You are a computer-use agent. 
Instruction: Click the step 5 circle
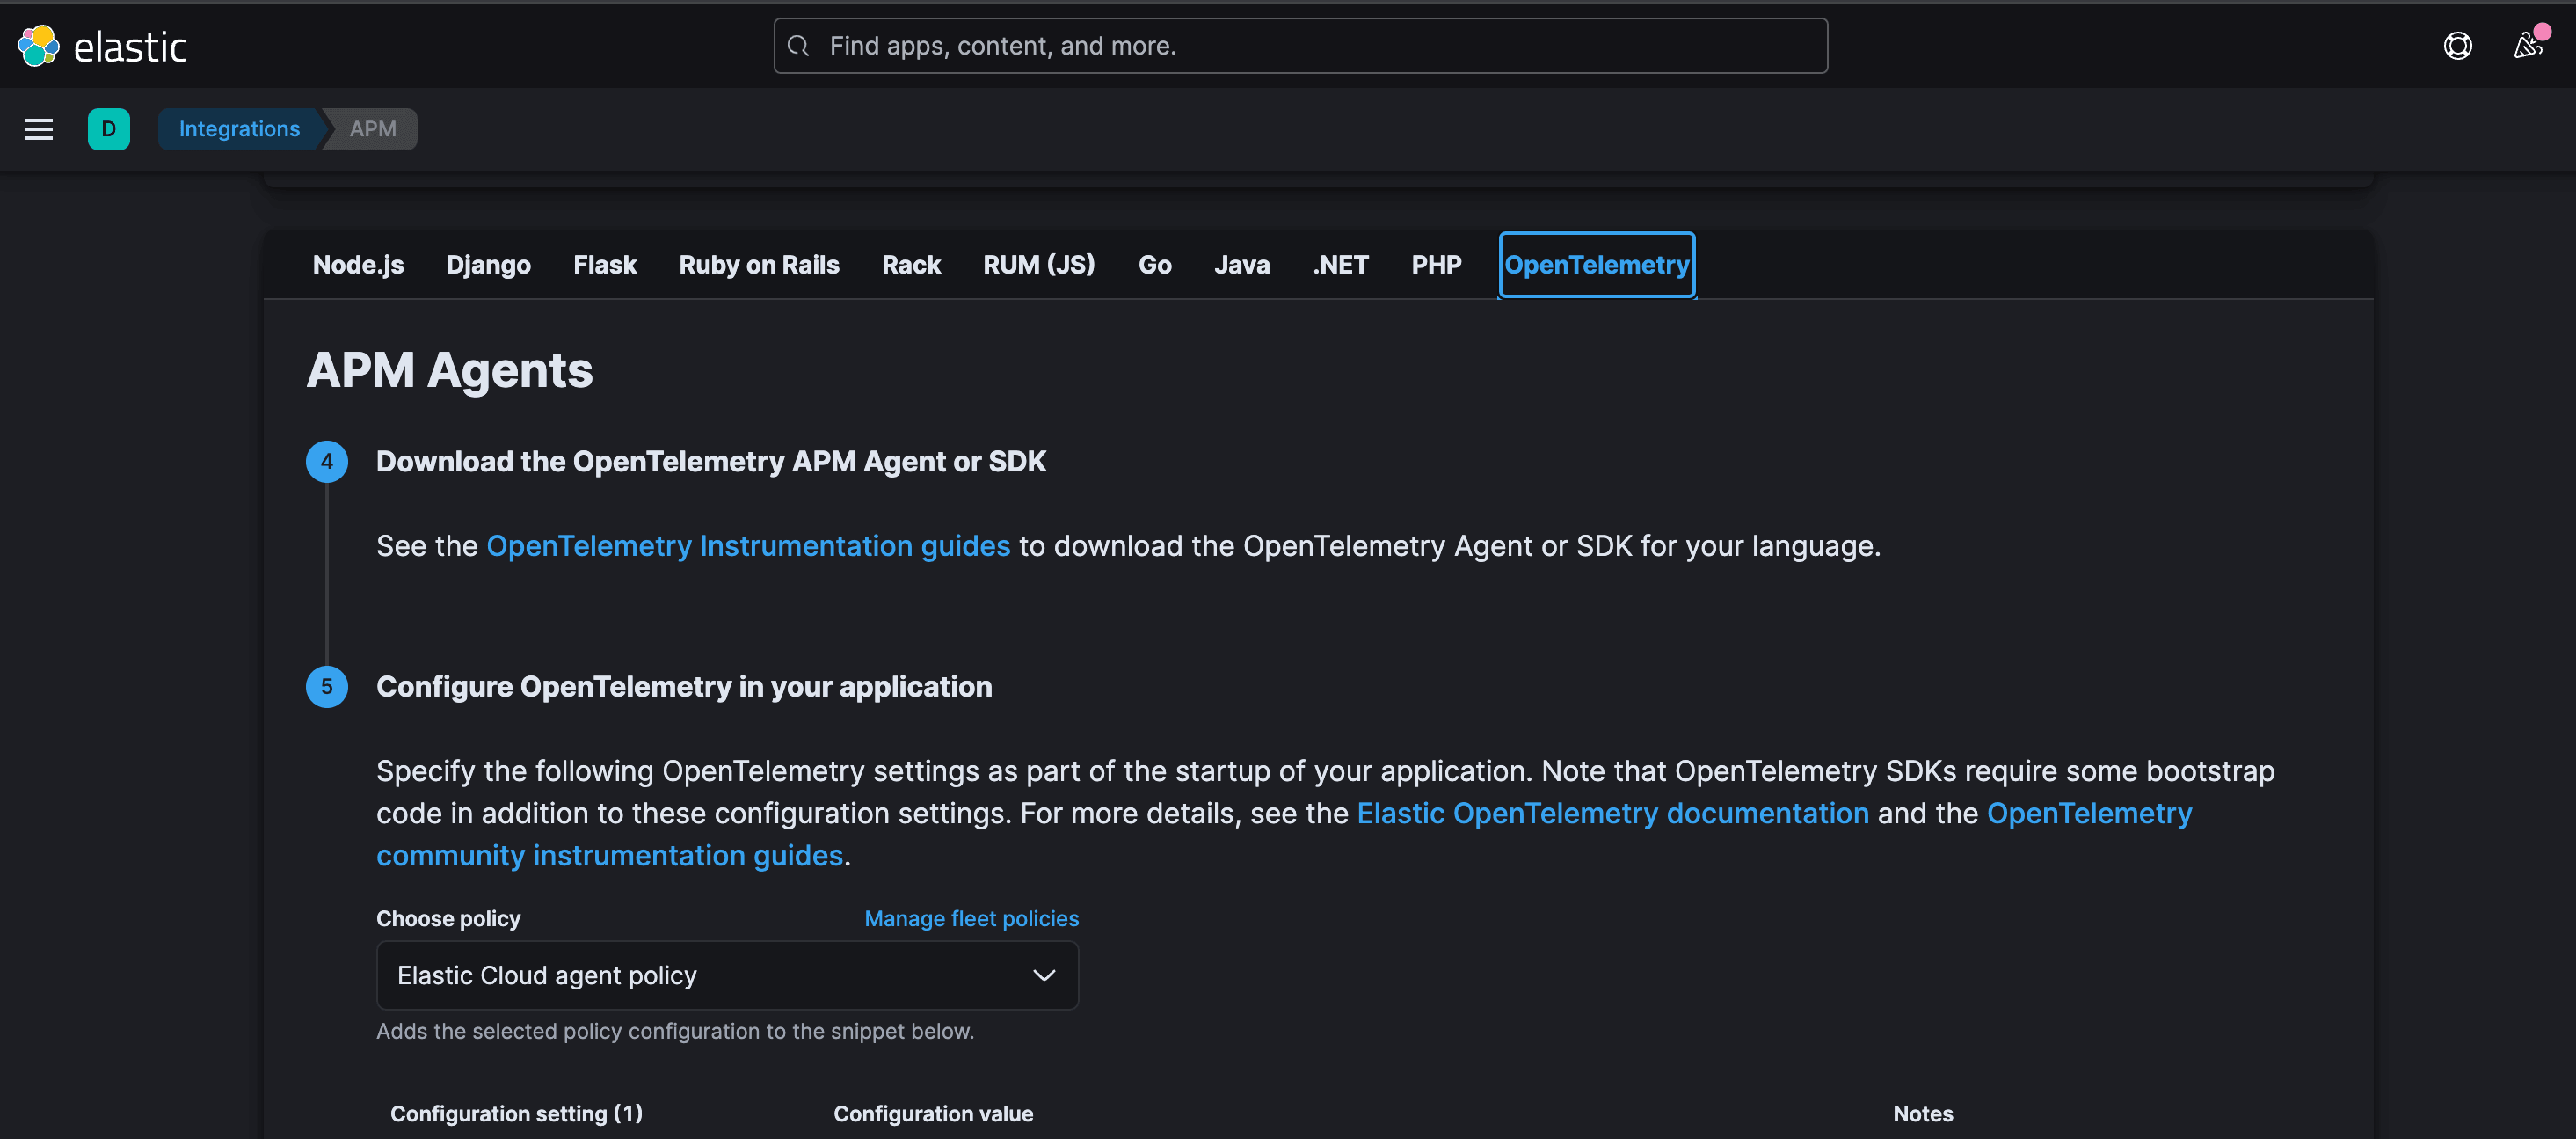327,687
